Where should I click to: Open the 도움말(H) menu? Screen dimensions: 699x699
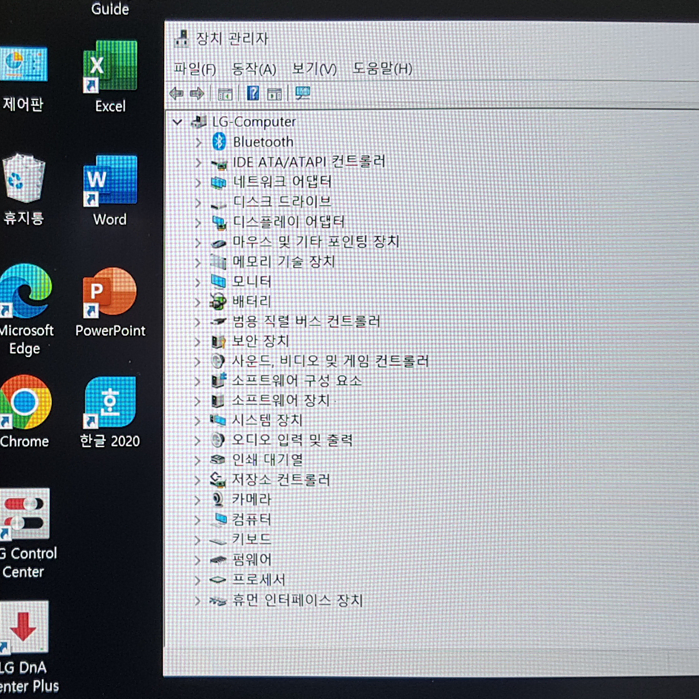pos(382,69)
